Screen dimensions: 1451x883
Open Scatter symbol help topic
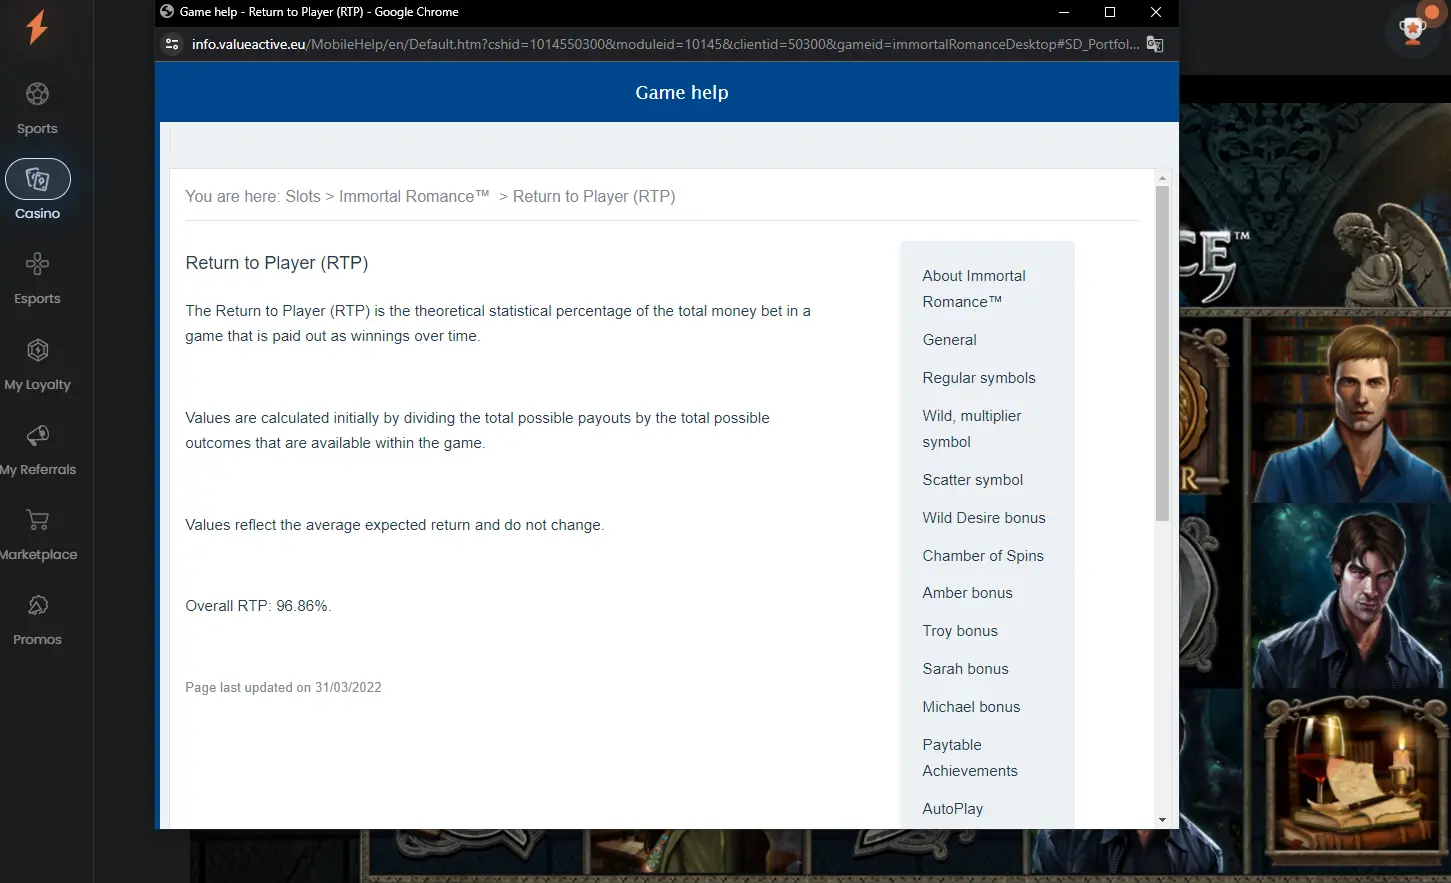(973, 480)
